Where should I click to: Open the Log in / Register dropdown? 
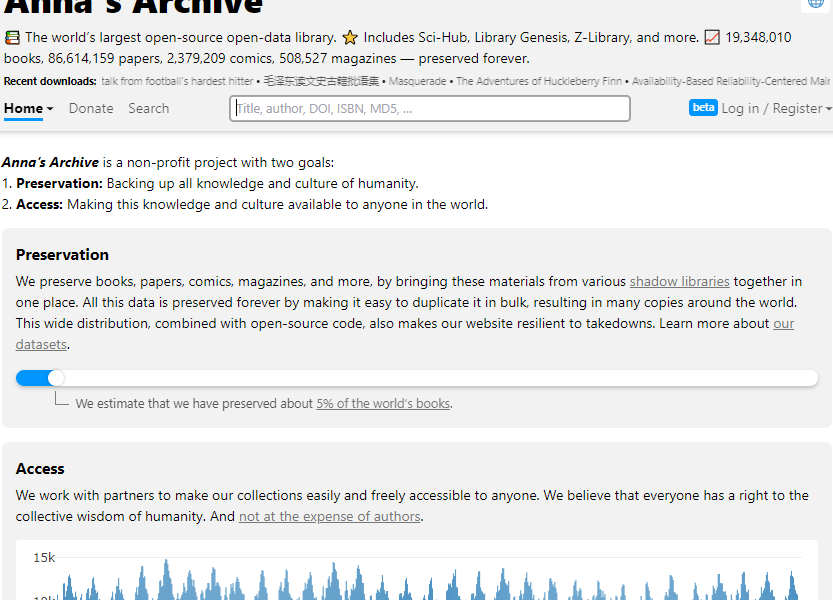tap(776, 108)
